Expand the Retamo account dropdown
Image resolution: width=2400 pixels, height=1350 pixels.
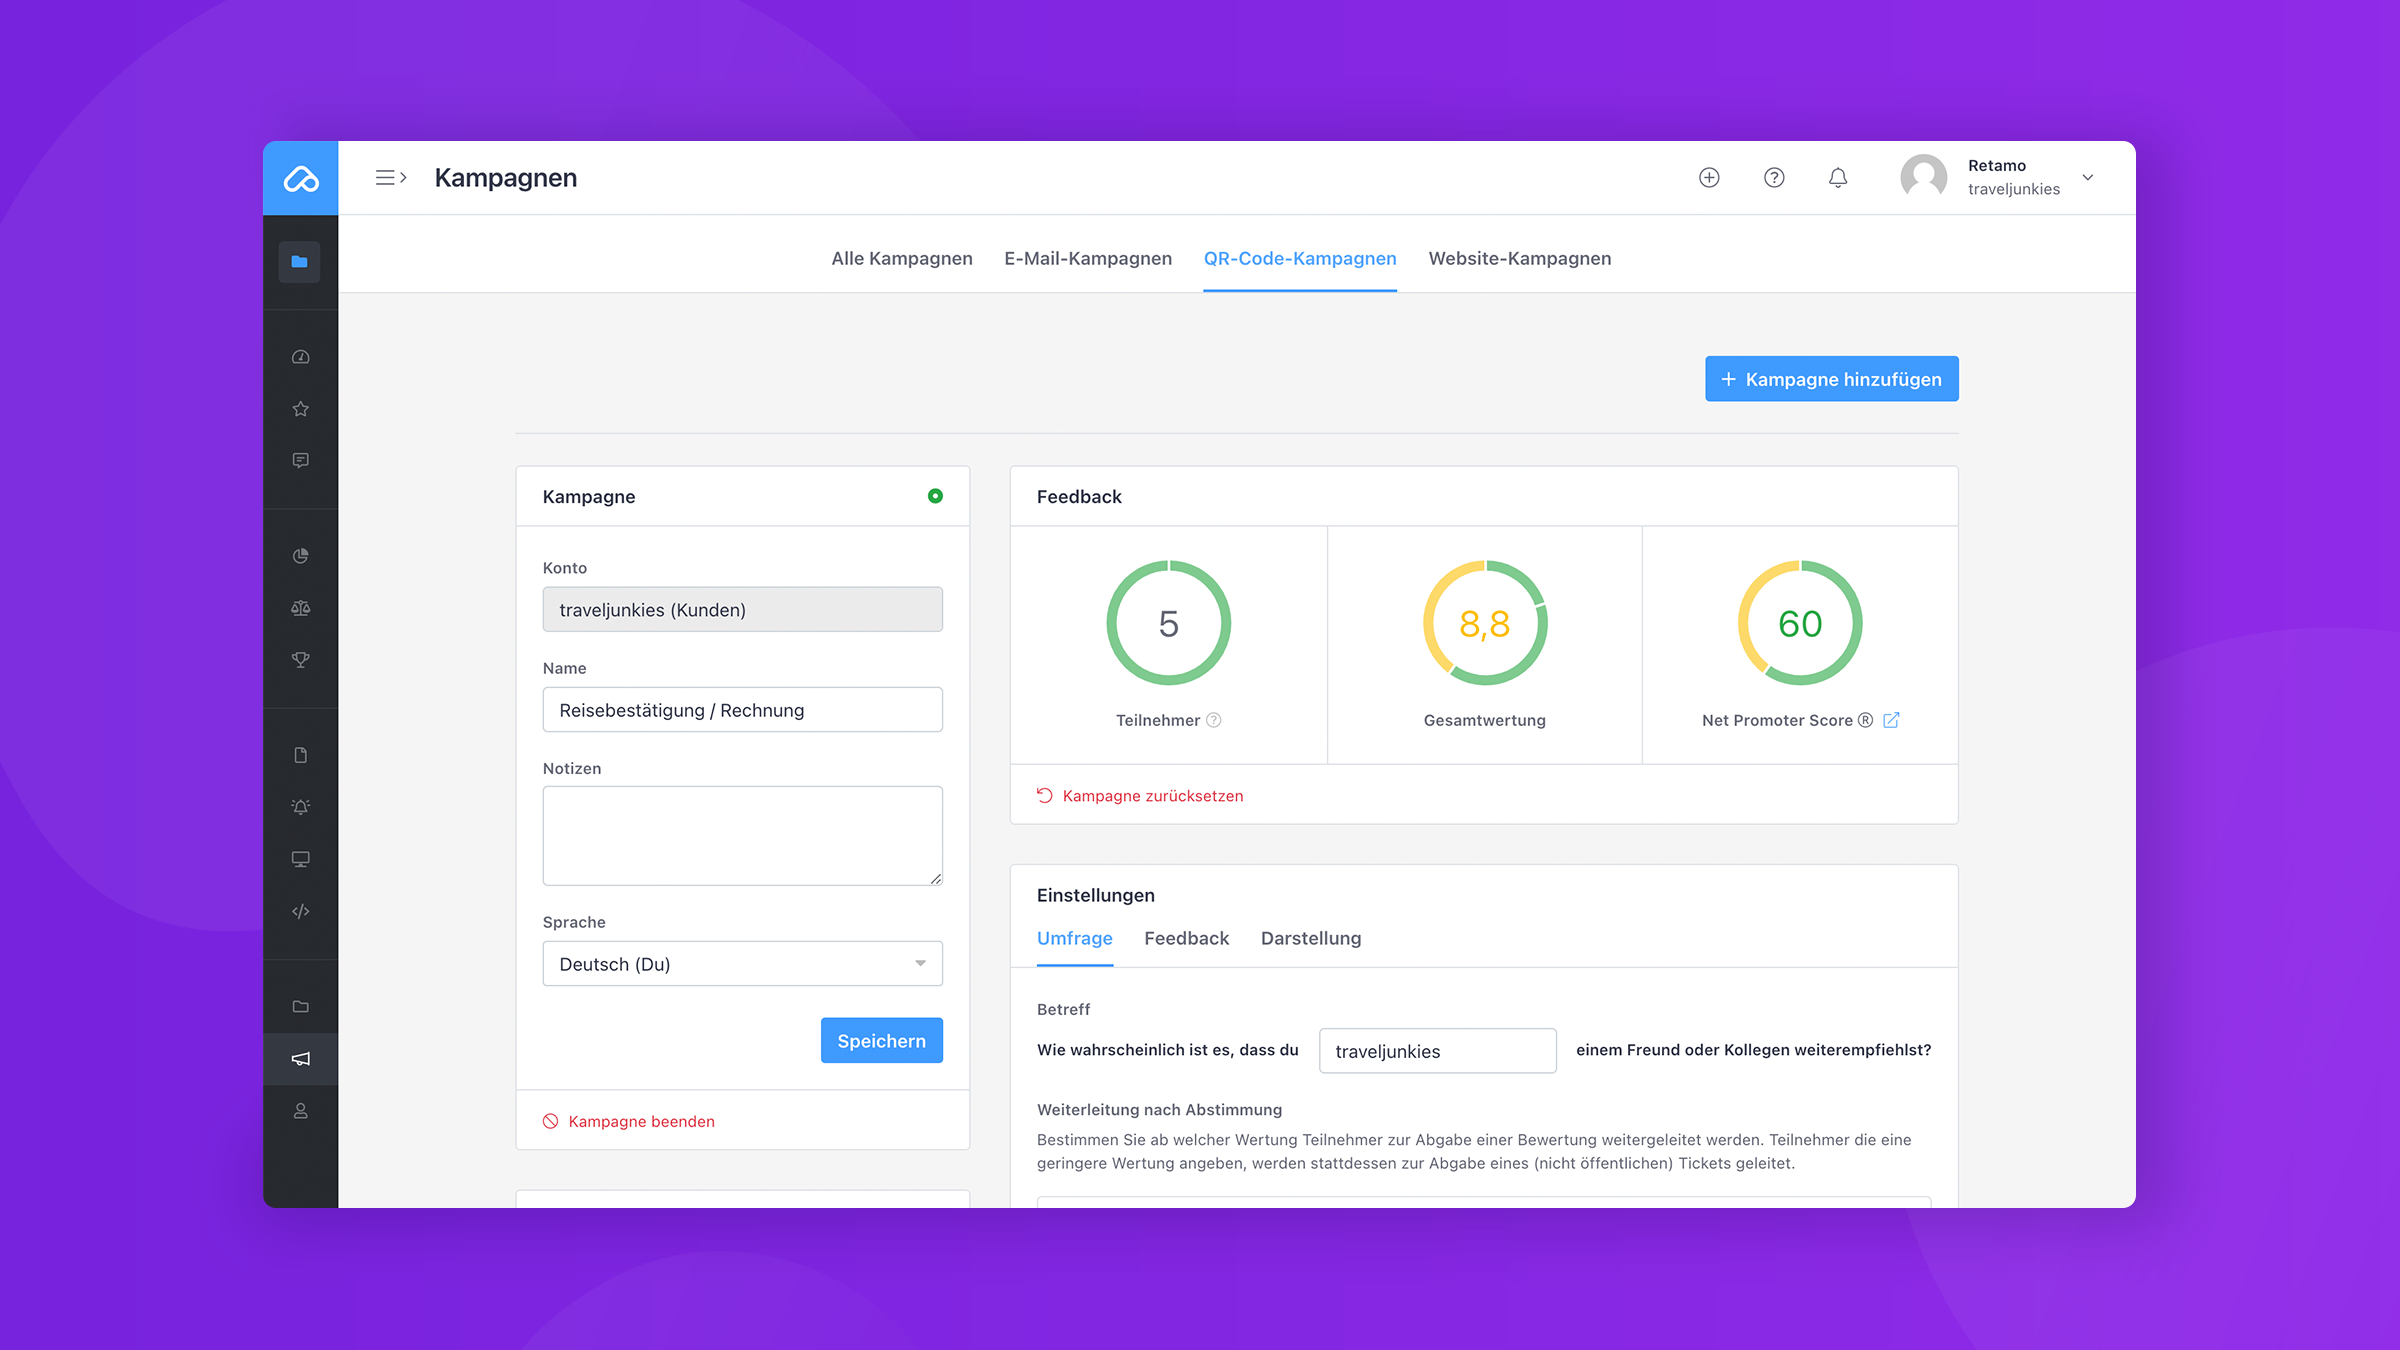pos(2088,177)
